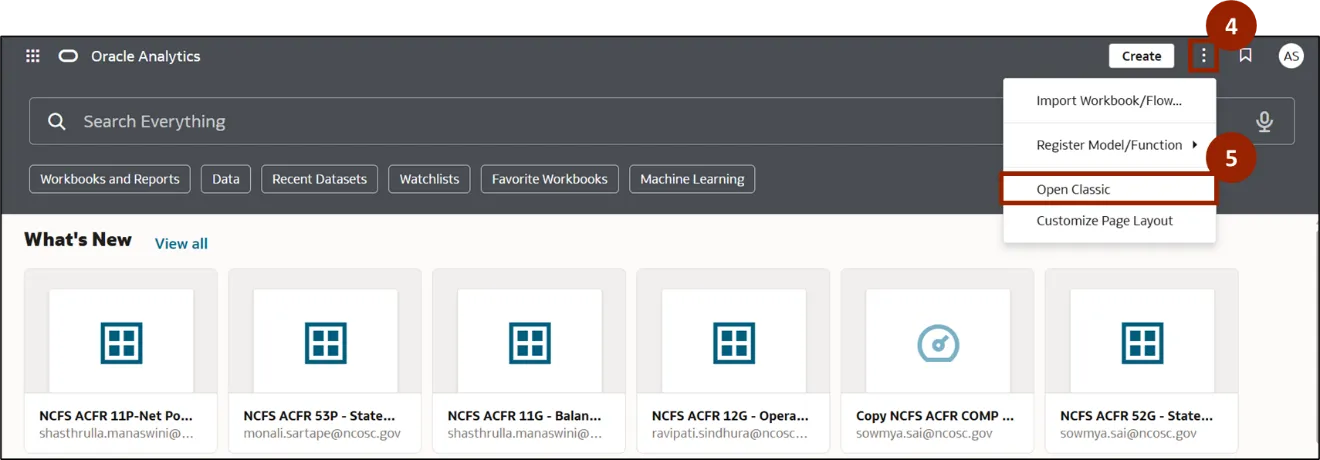
Task: Click in the Search Everything field
Action: [500, 122]
